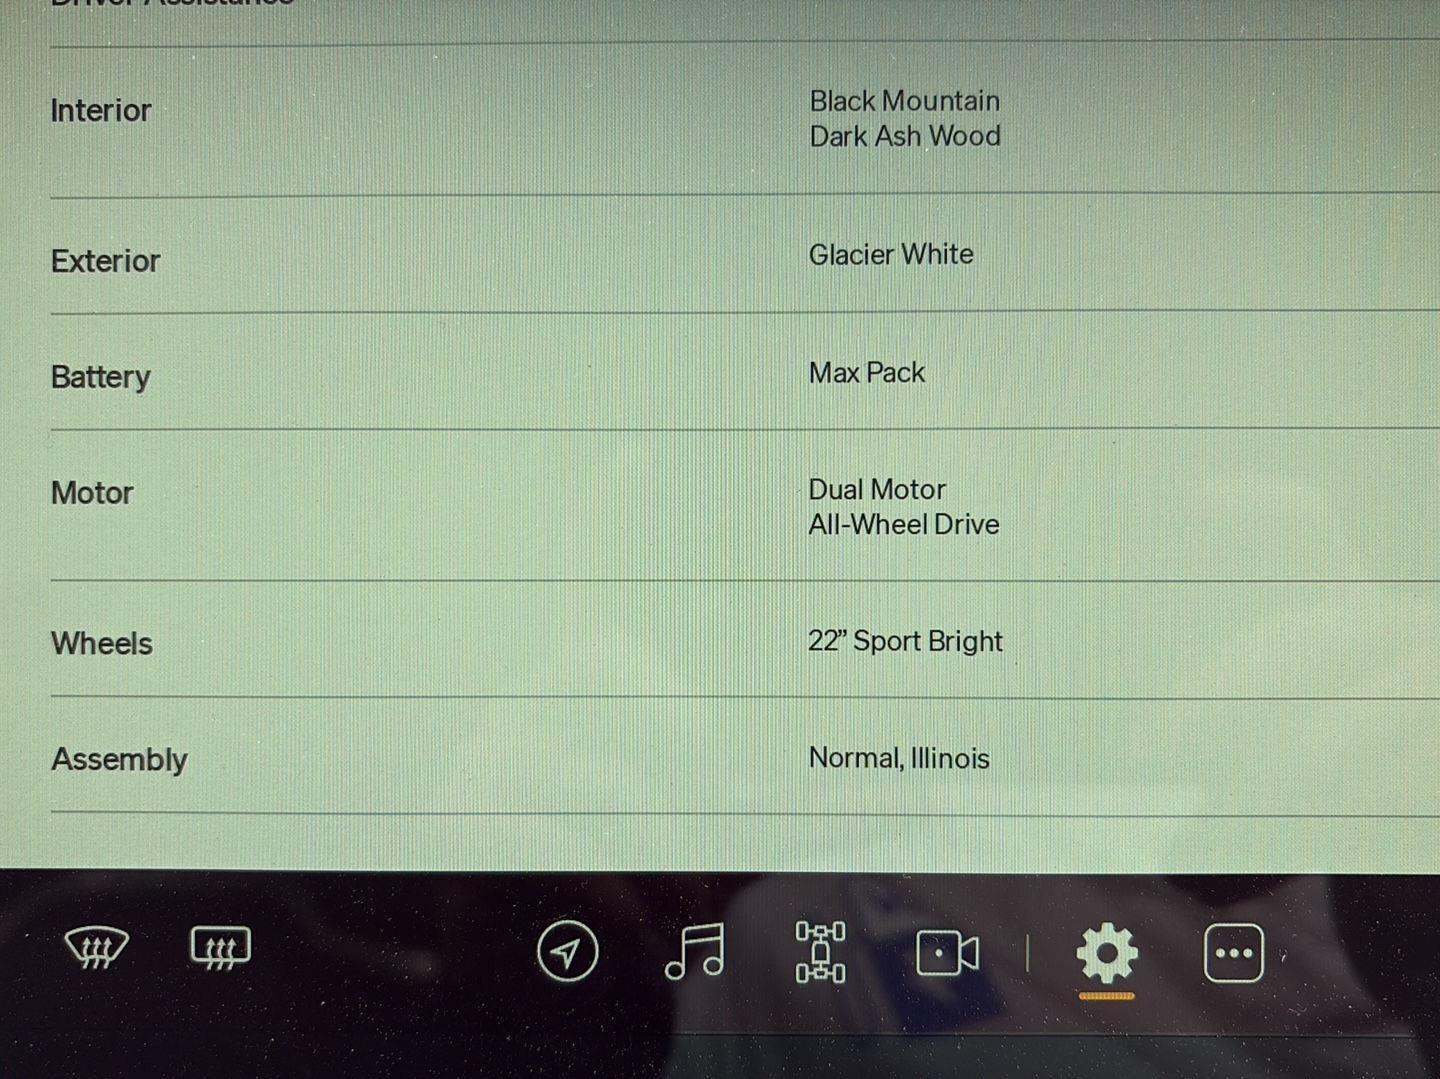Tap the Battery row label
The height and width of the screenshot is (1079, 1440).
(101, 377)
